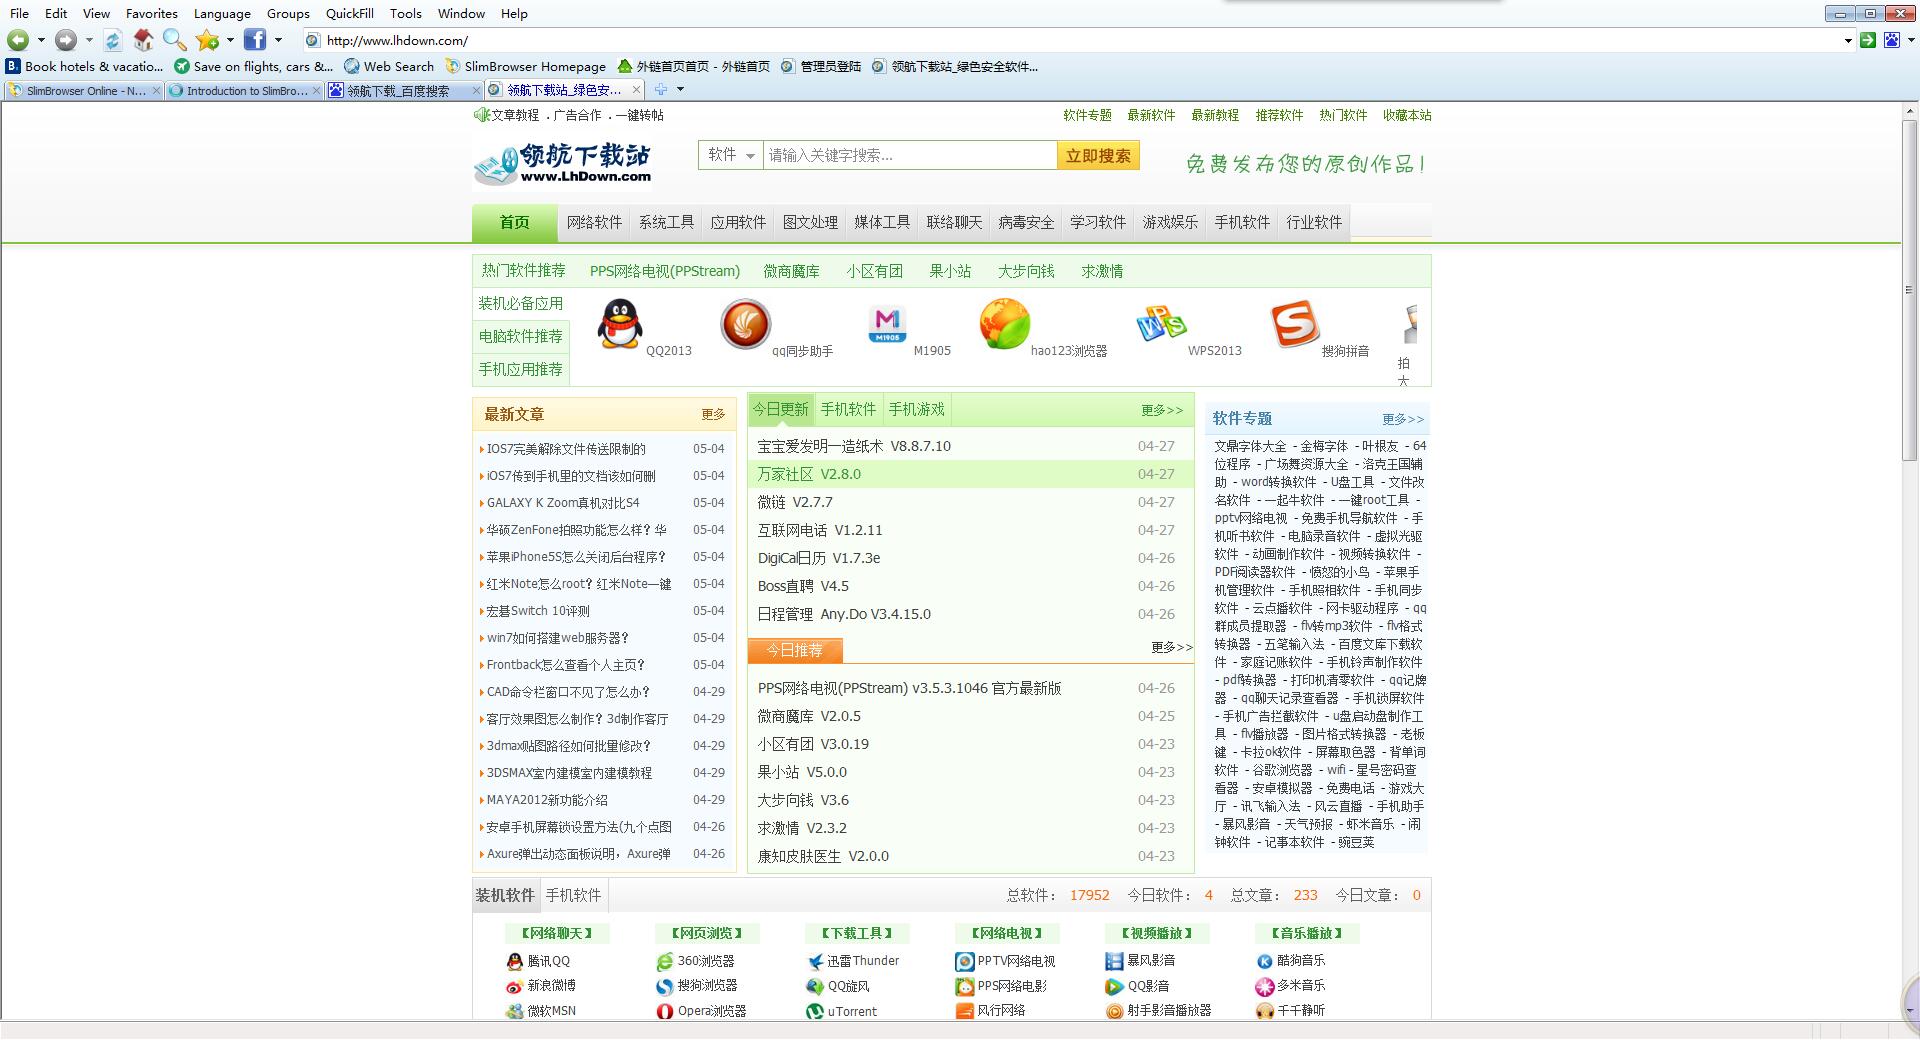Open the 软件 category dropdown in search box
The height and width of the screenshot is (1040, 1920).
tap(731, 155)
